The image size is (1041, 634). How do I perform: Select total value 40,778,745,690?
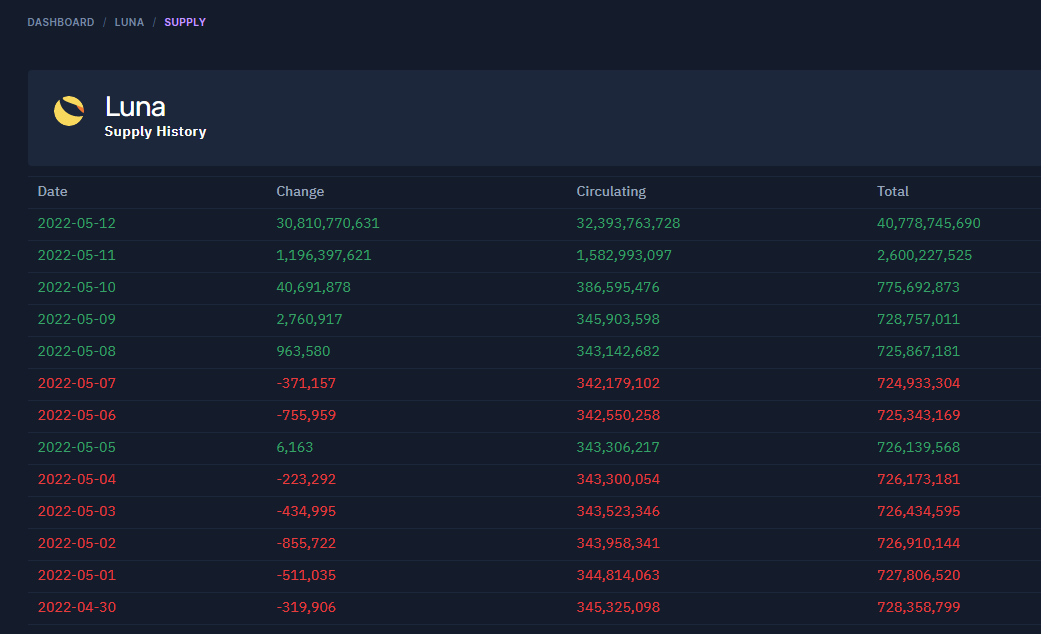[929, 223]
